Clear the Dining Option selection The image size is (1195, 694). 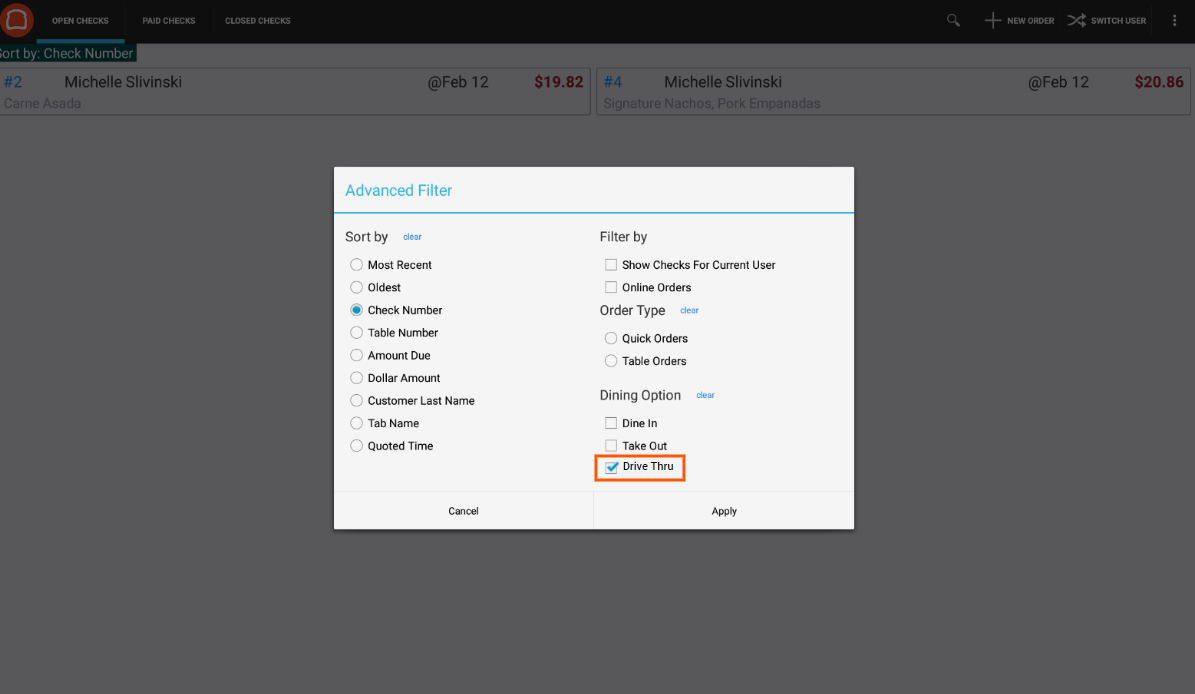(x=705, y=395)
